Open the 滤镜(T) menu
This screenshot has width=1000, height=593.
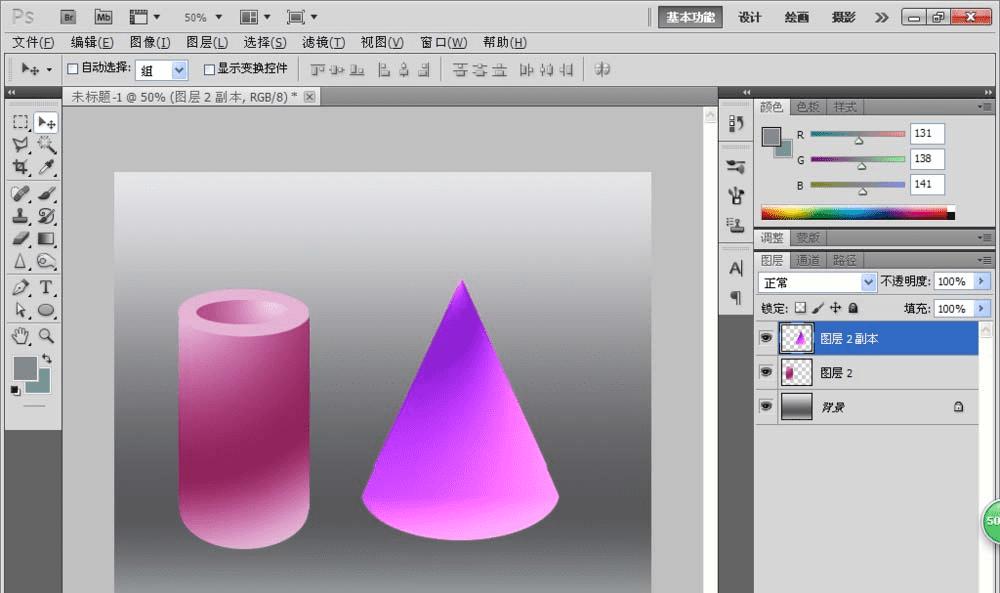coord(323,42)
